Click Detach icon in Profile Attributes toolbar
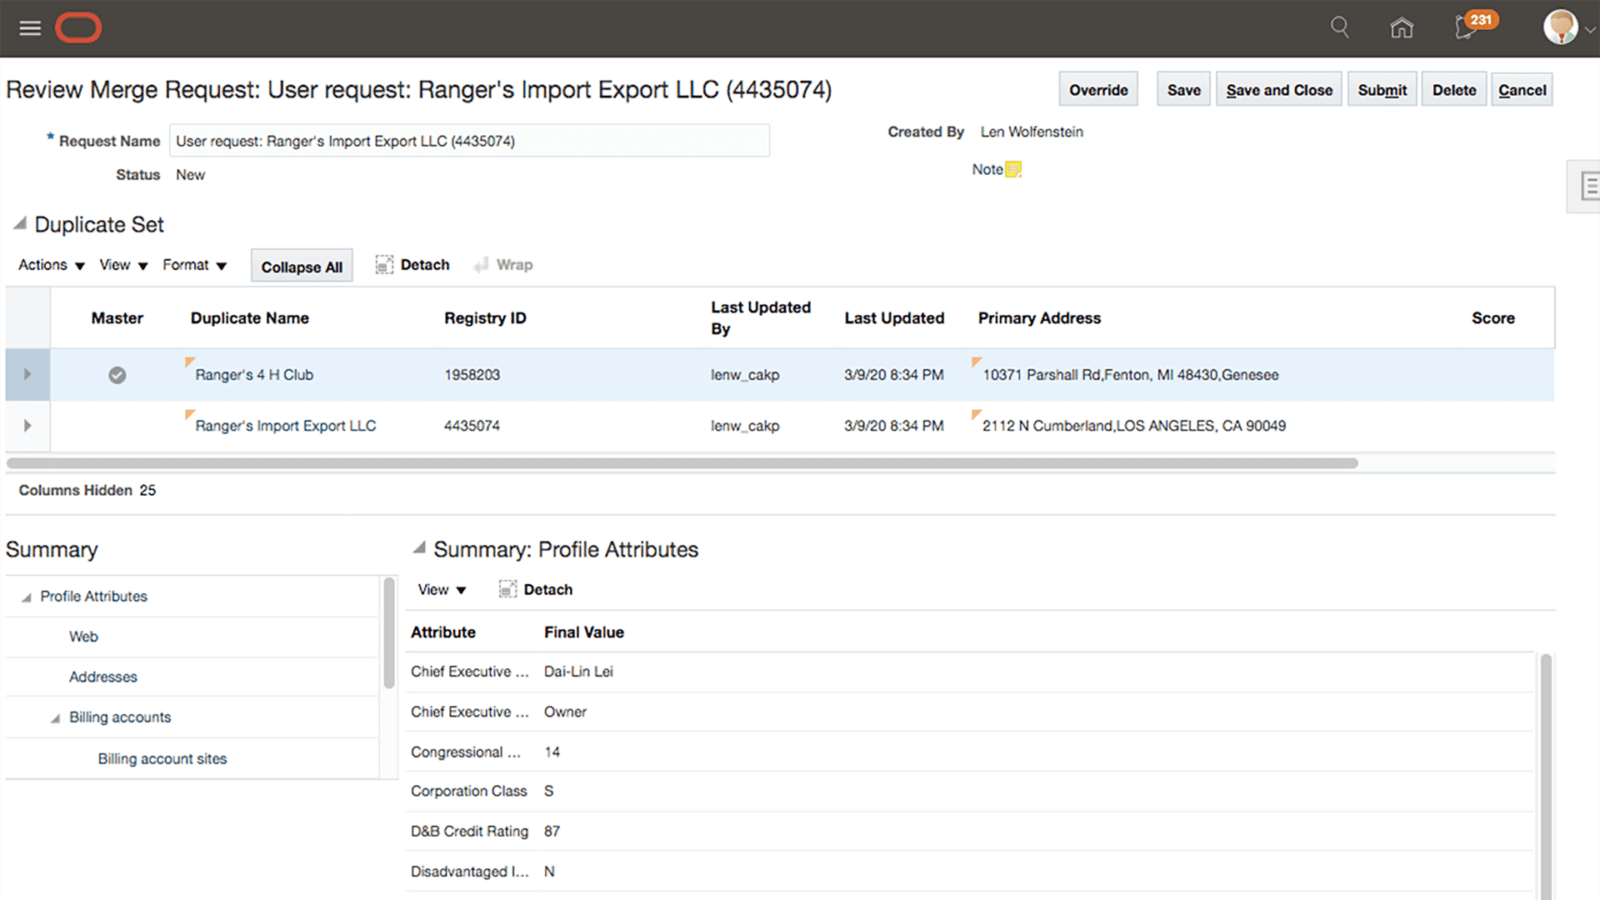 tap(508, 590)
